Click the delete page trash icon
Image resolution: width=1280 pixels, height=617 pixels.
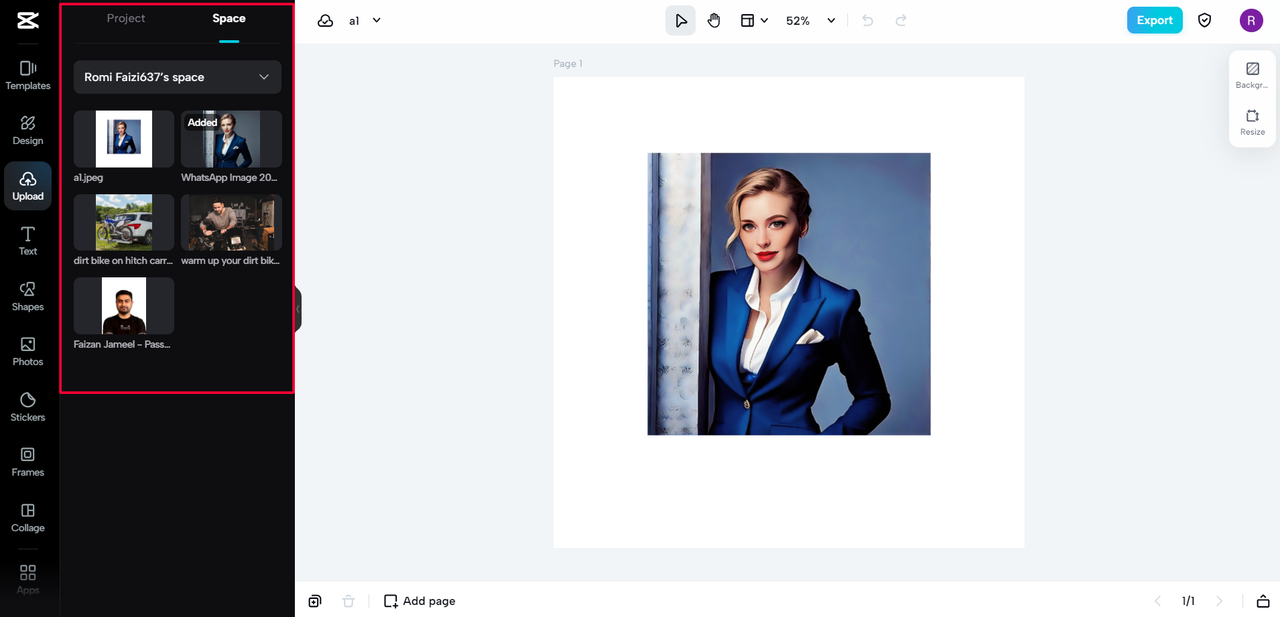pos(348,601)
